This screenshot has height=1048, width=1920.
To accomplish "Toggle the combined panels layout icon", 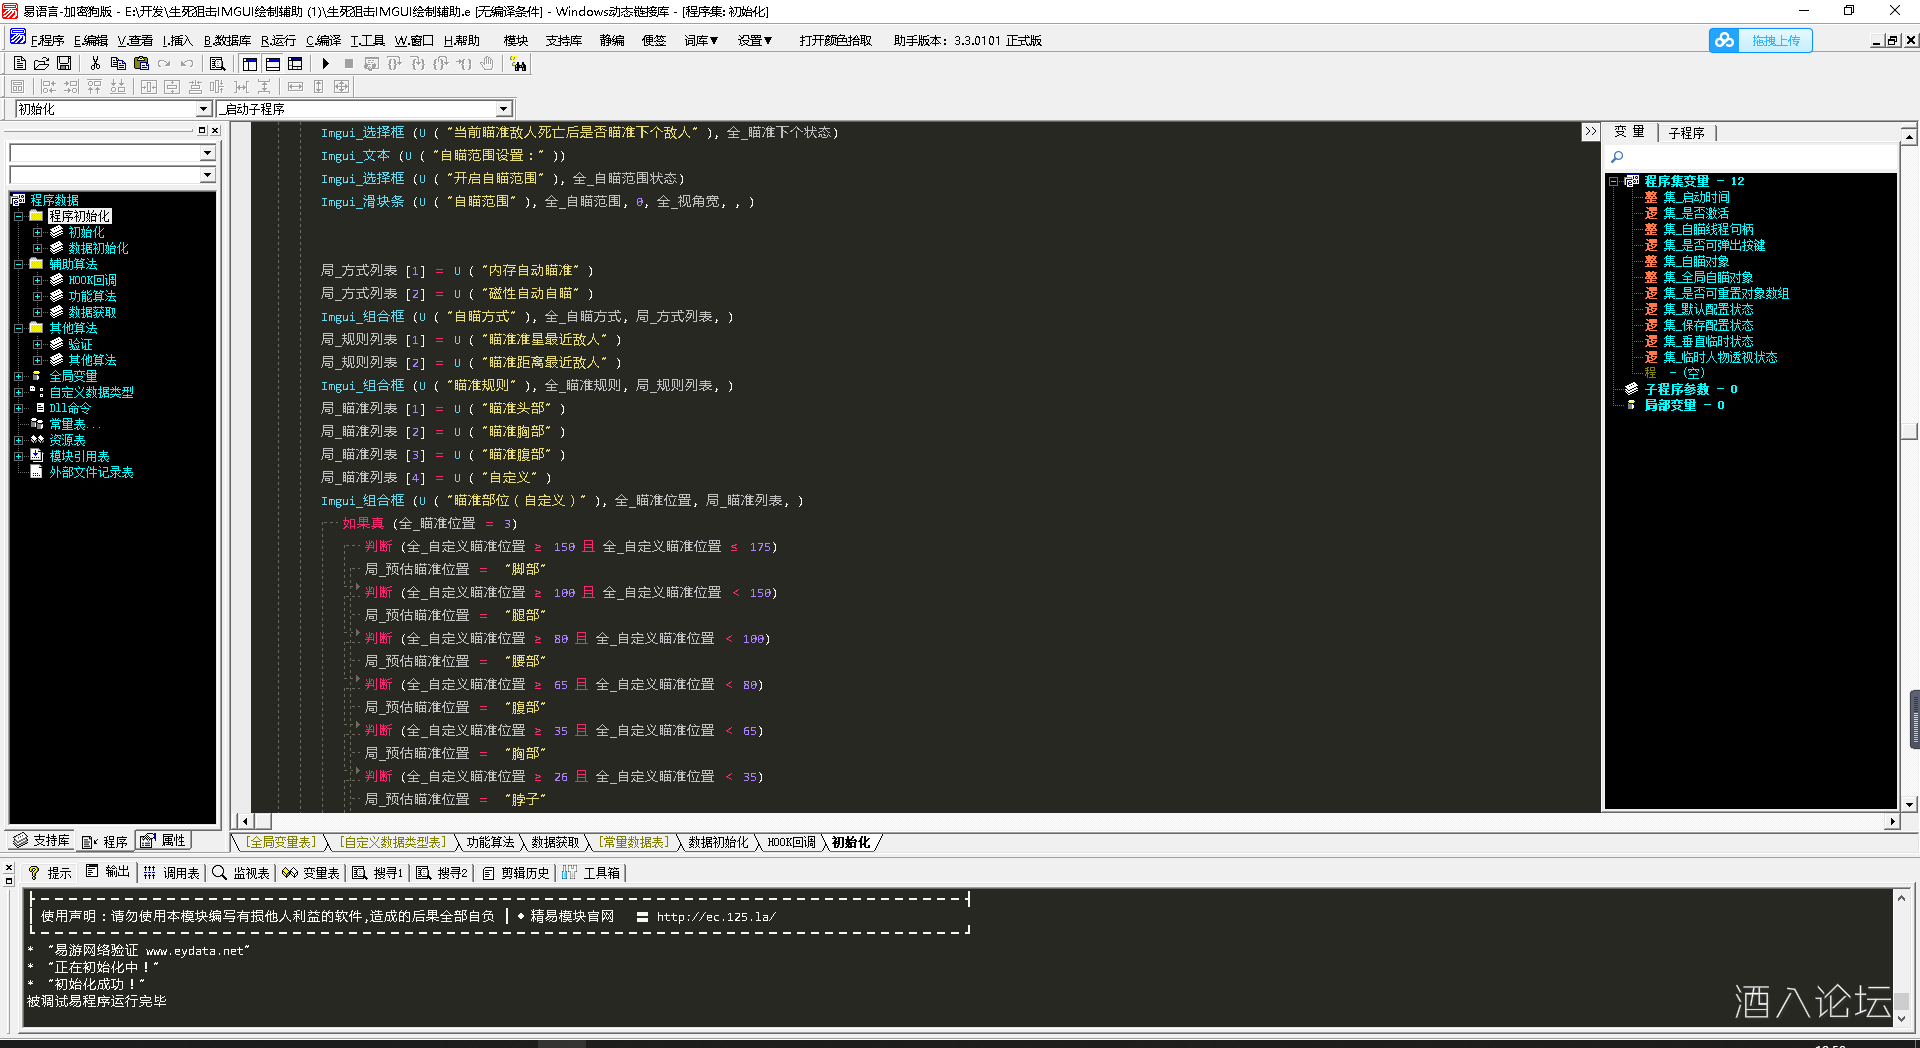I will pyautogui.click(x=295, y=63).
